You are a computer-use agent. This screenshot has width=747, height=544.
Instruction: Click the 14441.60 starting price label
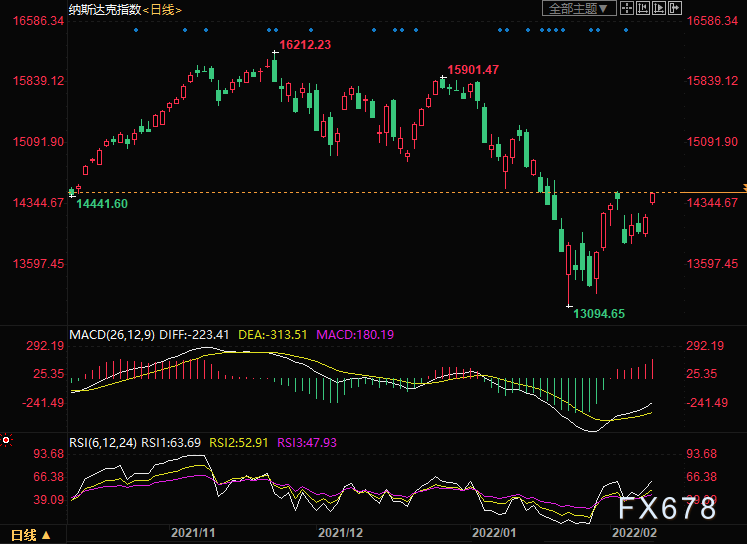pos(102,204)
